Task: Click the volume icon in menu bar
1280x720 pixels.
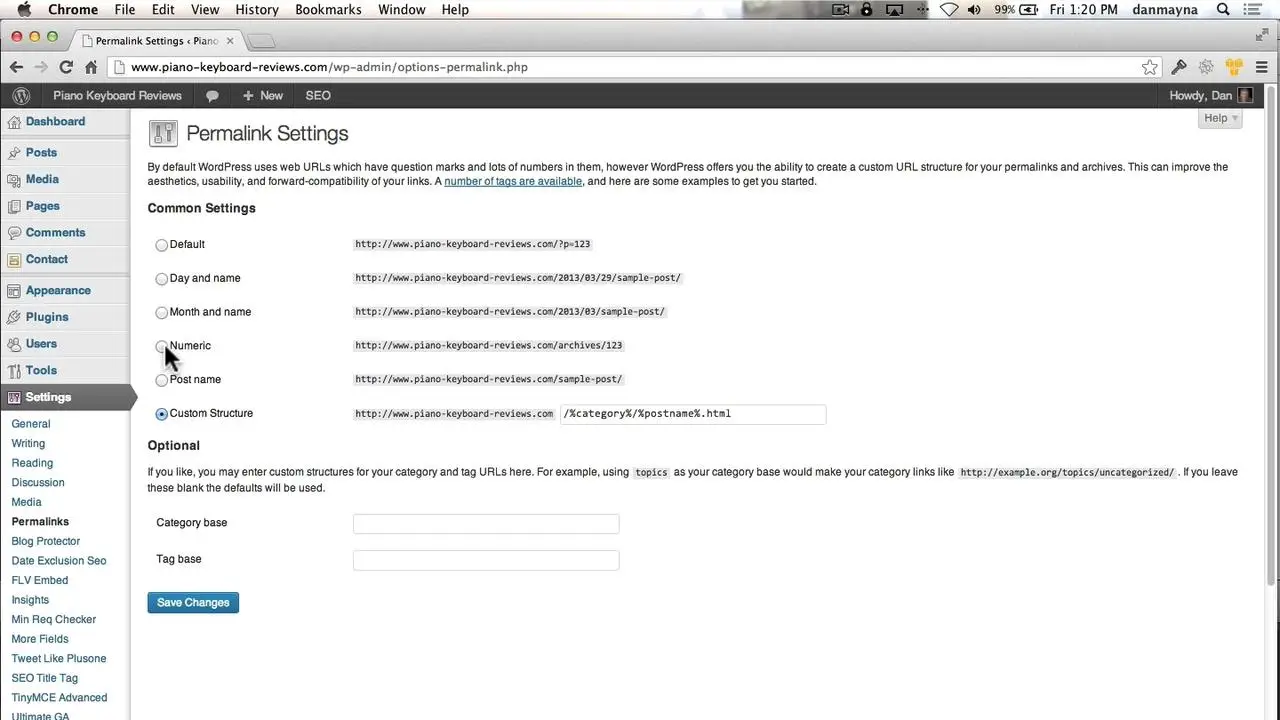Action: (x=975, y=10)
